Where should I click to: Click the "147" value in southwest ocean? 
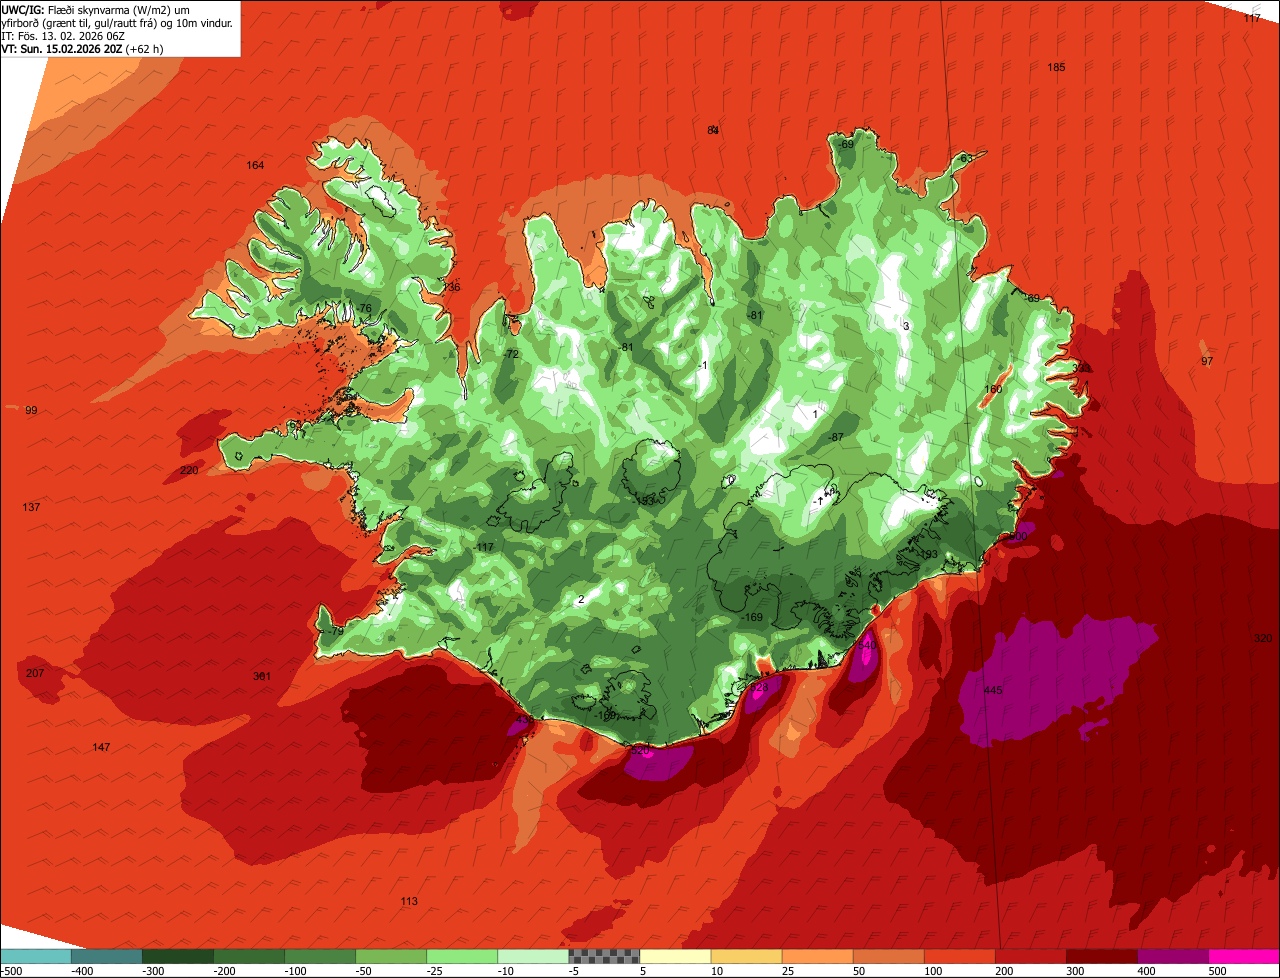click(101, 748)
